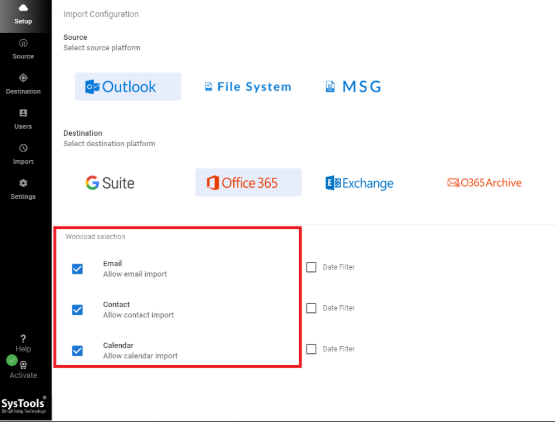Click the 'Allow contact import' description
Screen dimensions: 555x422
pyautogui.click(x=138, y=315)
